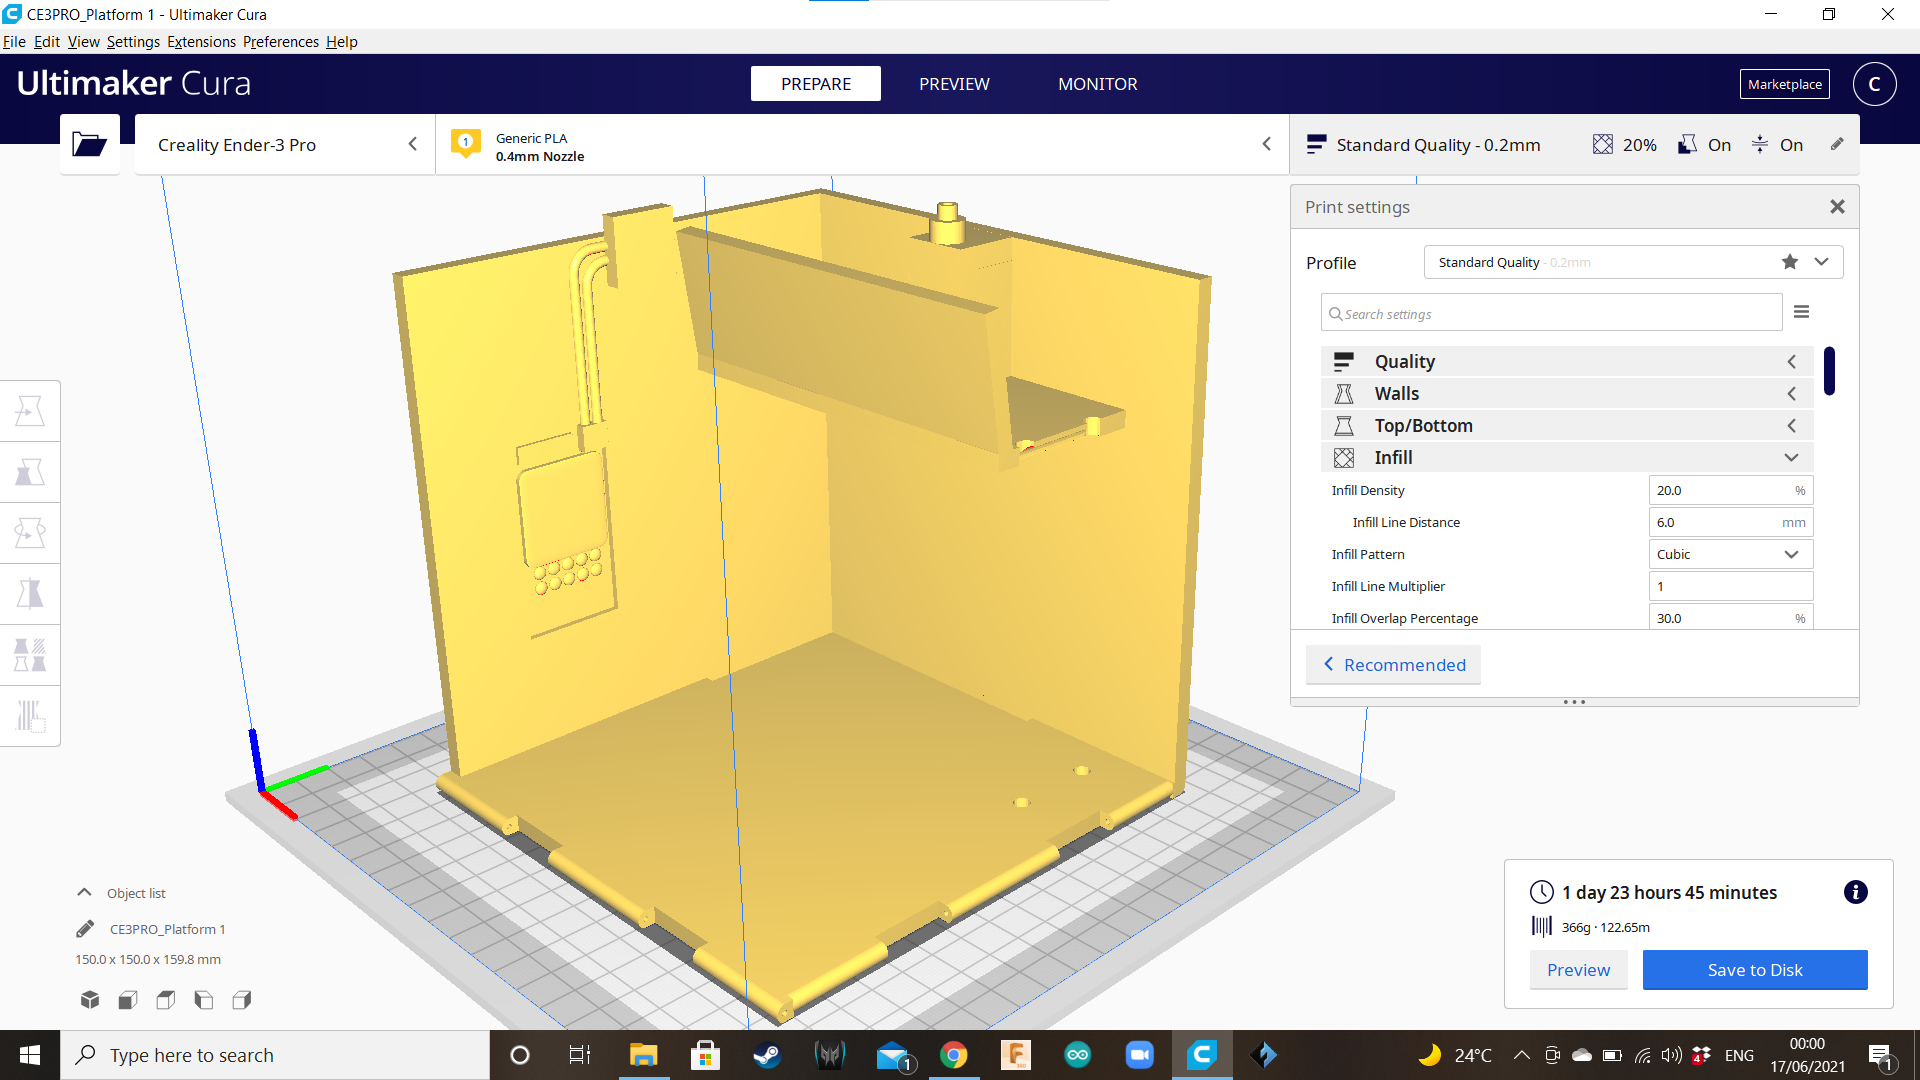The width and height of the screenshot is (1920, 1080).
Task: Collapse the Infill settings section
Action: [1790, 457]
